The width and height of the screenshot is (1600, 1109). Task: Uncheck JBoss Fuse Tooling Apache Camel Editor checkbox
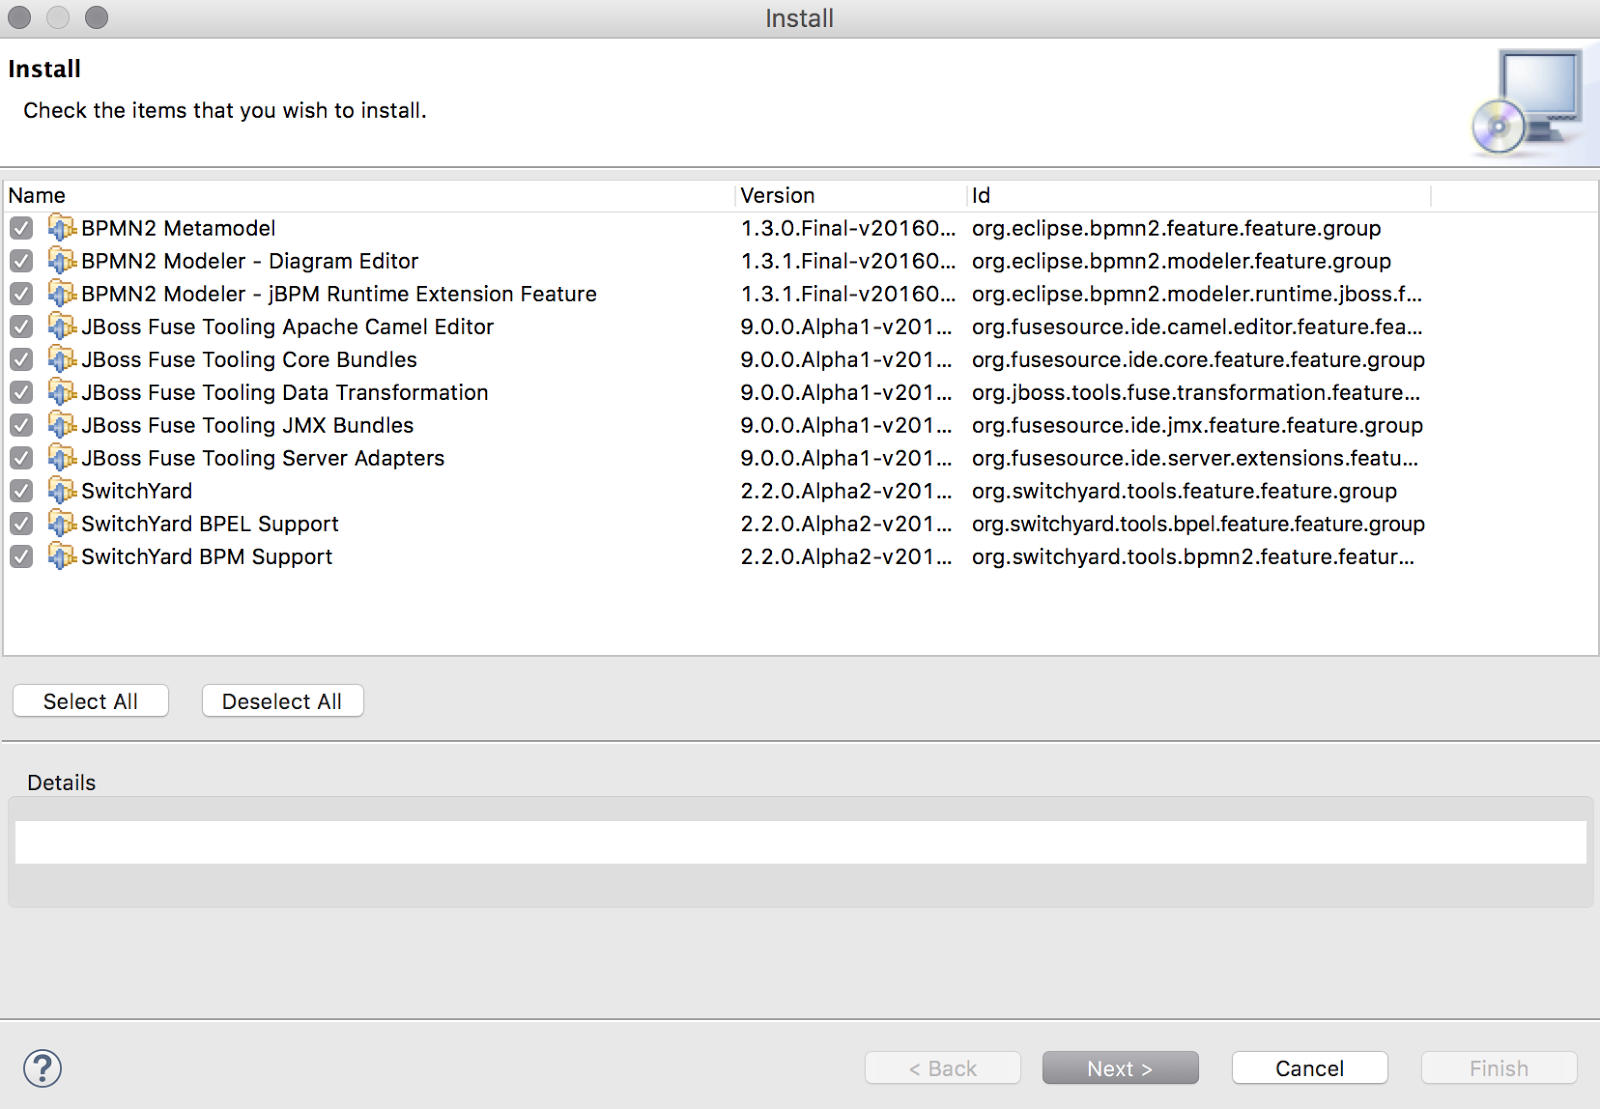click(x=21, y=327)
